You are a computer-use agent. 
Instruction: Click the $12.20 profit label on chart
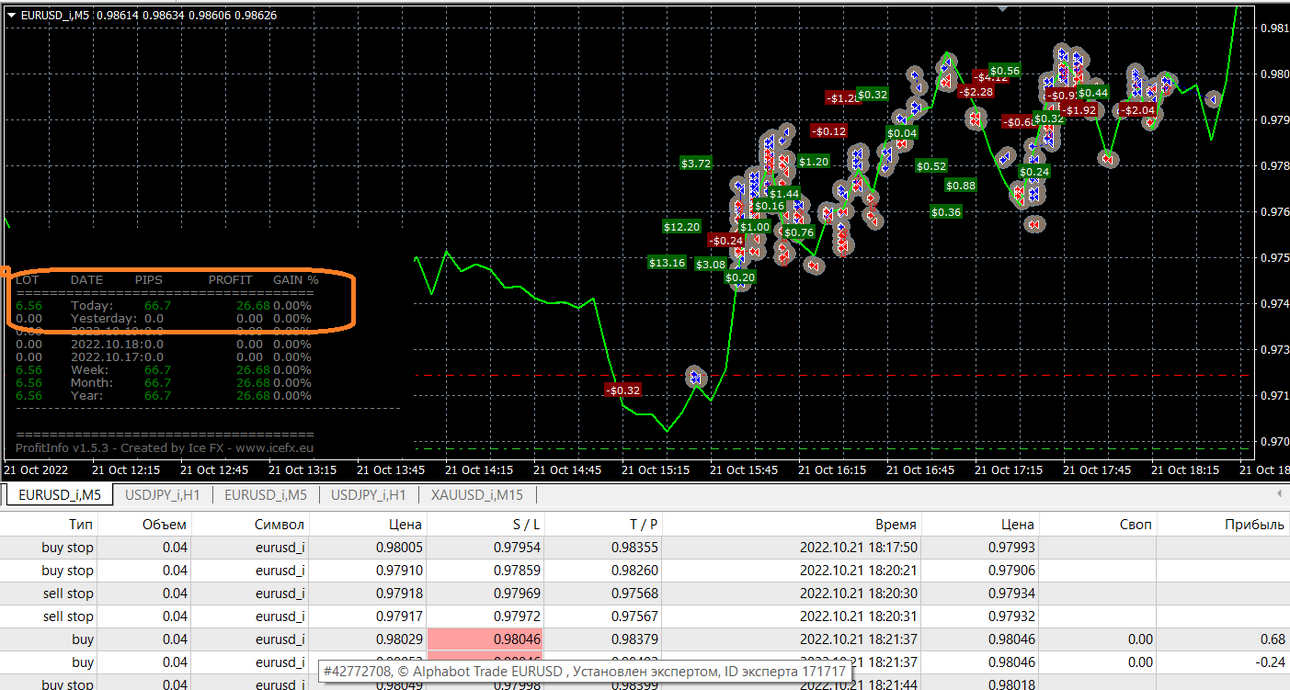click(682, 227)
